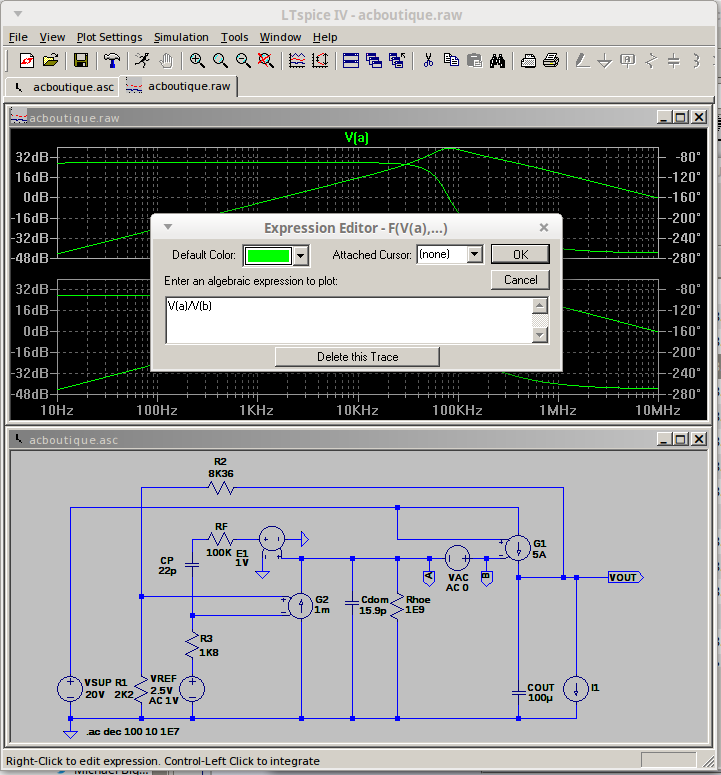Click the G1 5A current source symbol
Screen dimensions: 721x775
[518, 548]
